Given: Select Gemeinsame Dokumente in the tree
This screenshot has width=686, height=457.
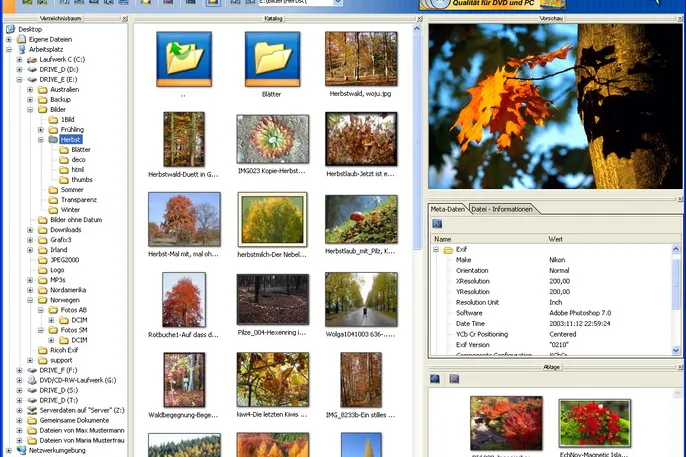Looking at the screenshot, I should (74, 420).
